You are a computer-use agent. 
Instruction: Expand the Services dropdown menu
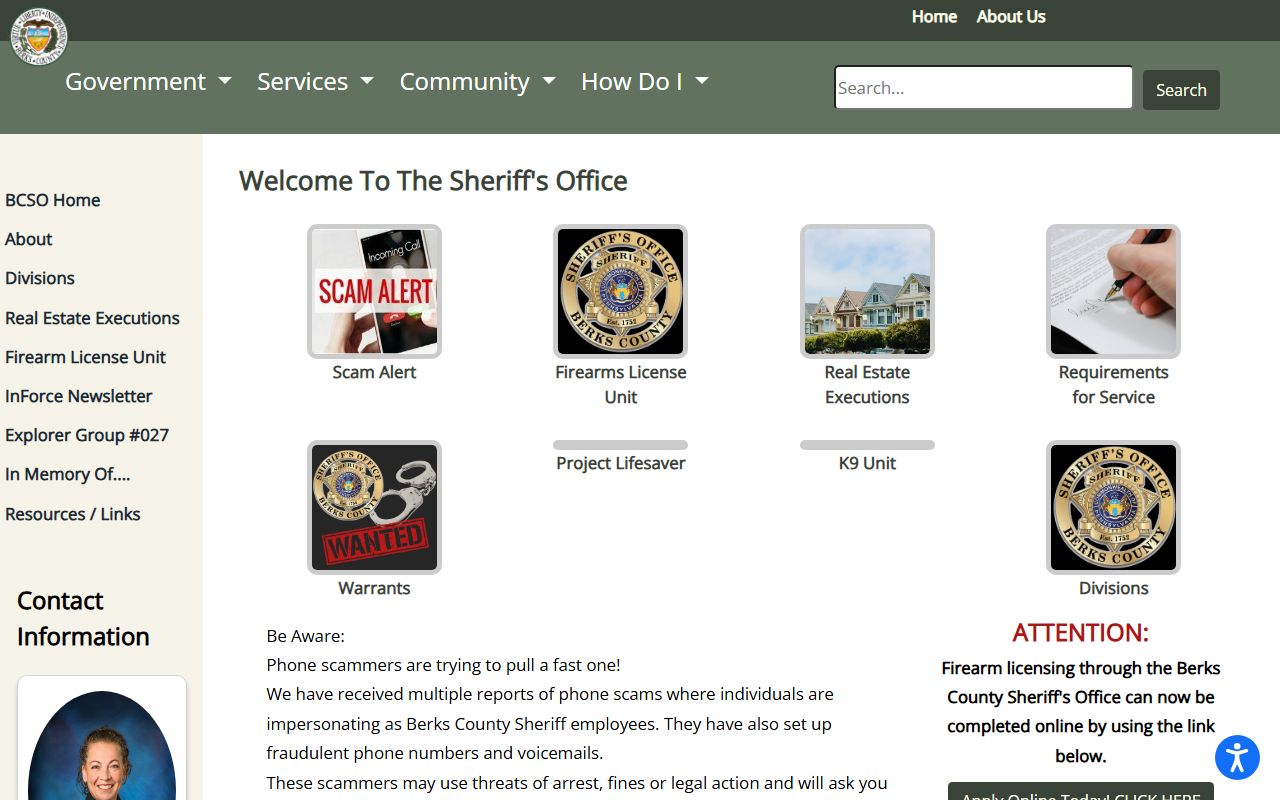coord(315,82)
